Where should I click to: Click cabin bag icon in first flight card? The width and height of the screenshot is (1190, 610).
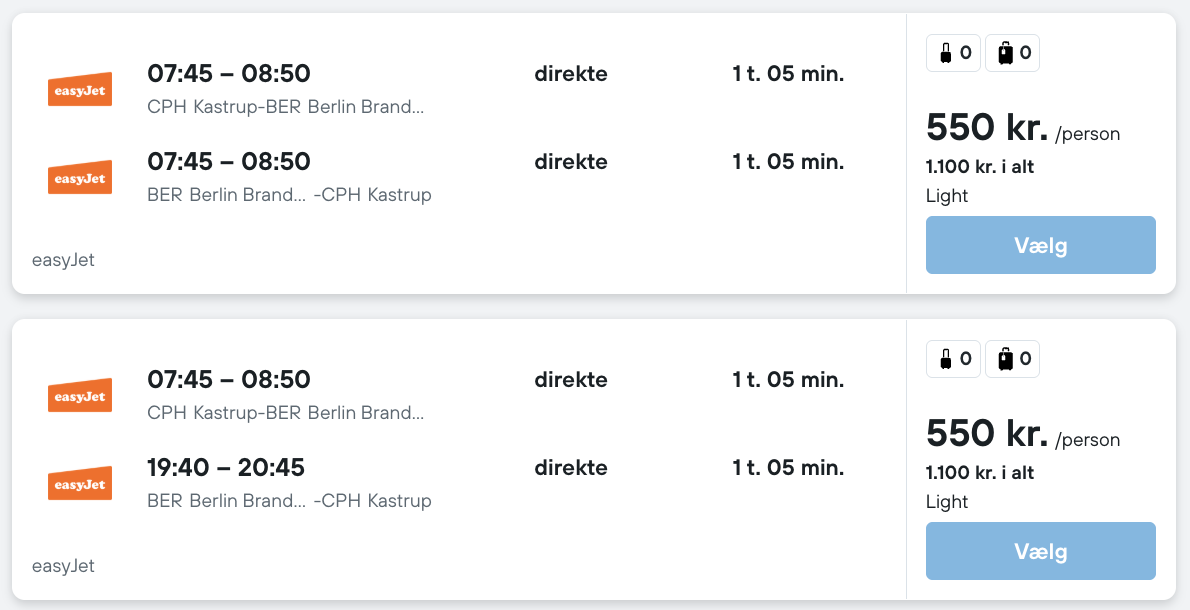click(x=945, y=53)
